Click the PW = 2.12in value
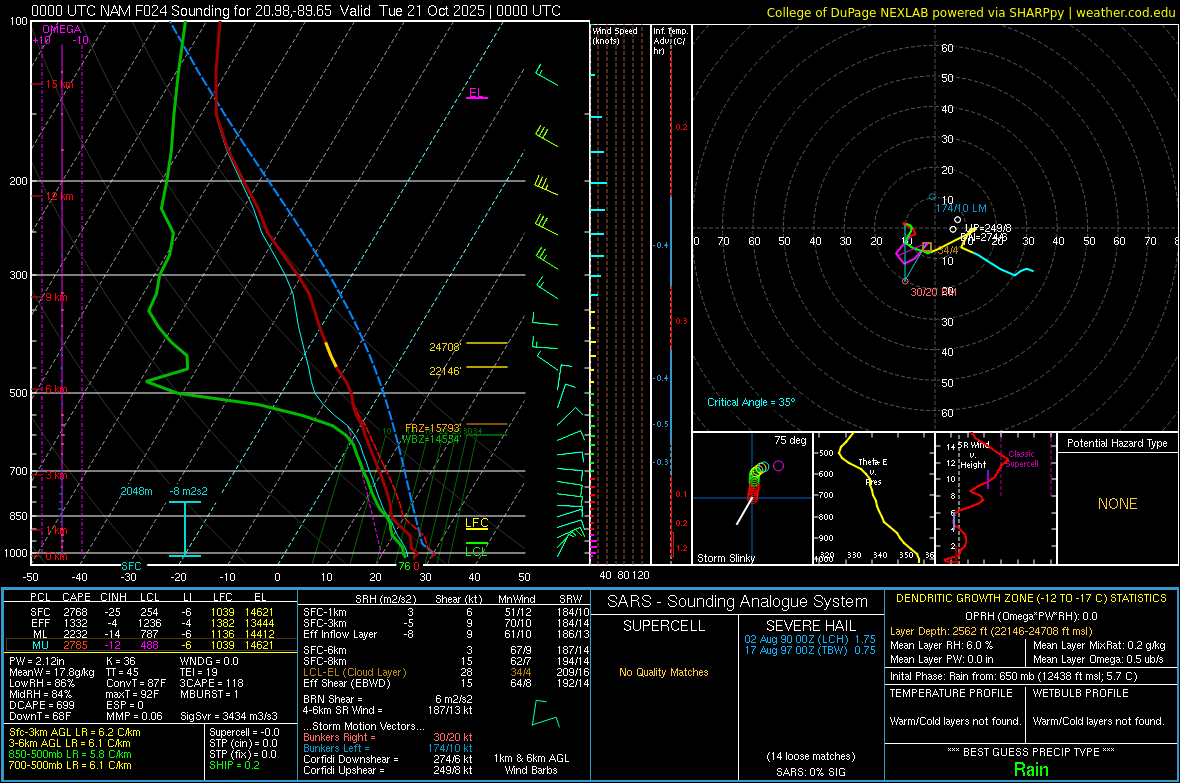1180x783 pixels. point(37,661)
